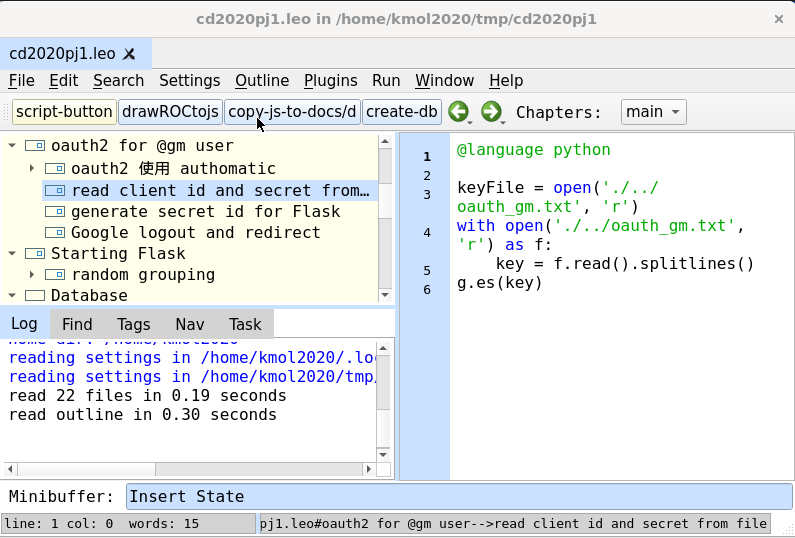Close the cd2020pj1.leo tab
Screen dimensions: 795x538
click(129, 54)
